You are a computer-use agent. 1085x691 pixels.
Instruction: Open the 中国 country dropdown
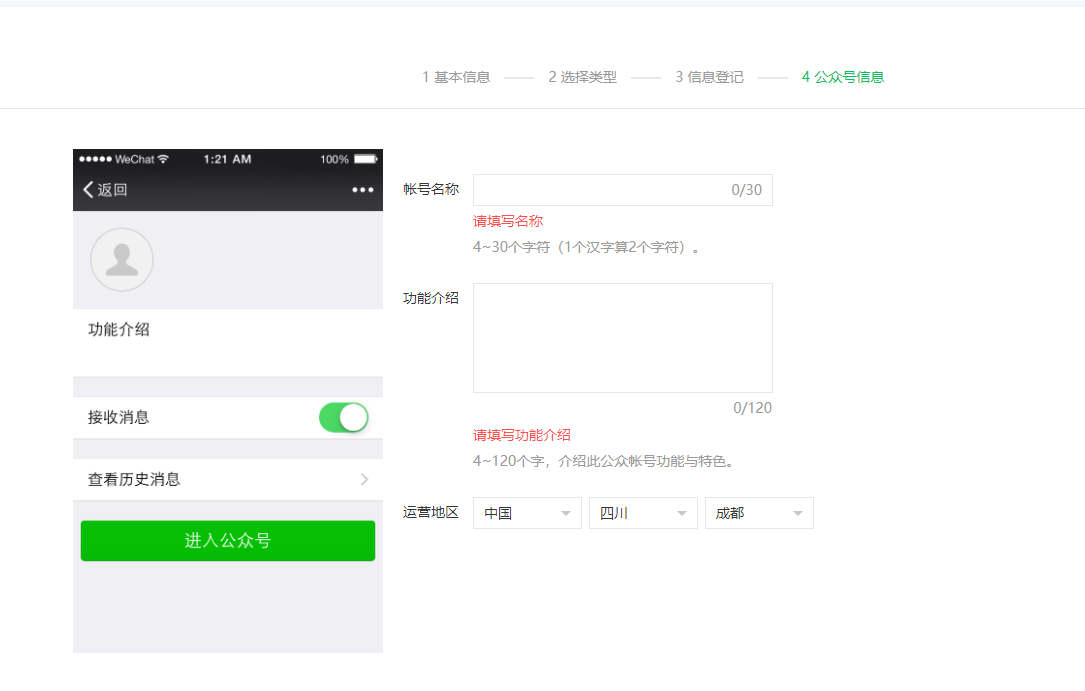click(527, 513)
